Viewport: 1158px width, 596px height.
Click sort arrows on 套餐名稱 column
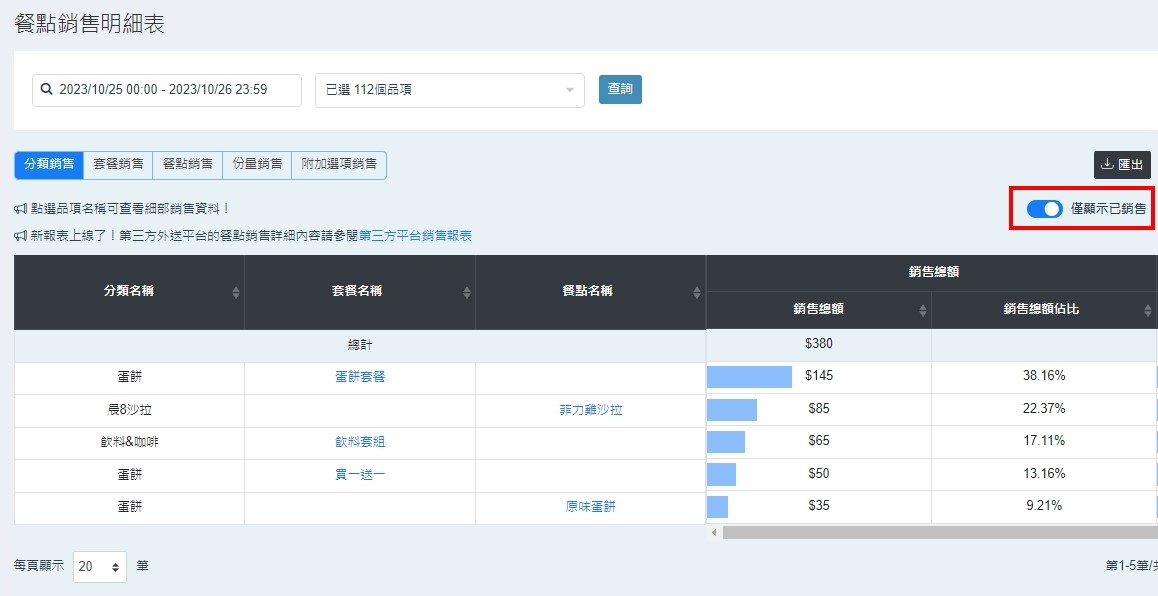click(467, 292)
